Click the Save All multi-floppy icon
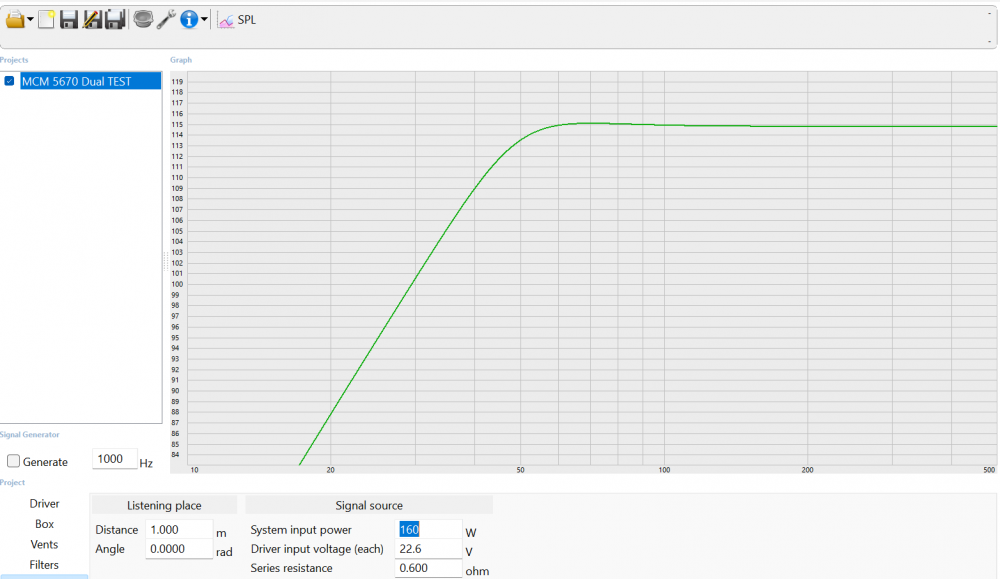1000x579 pixels. 115,19
